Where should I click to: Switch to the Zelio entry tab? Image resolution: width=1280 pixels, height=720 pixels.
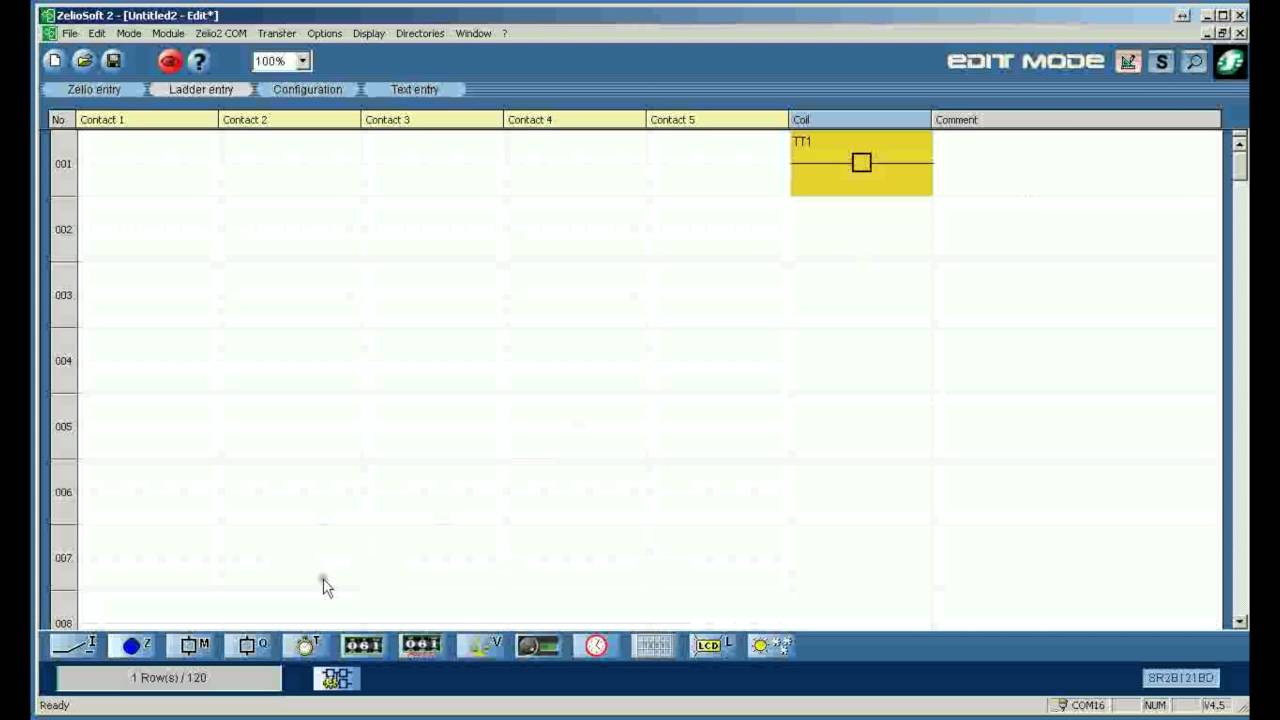click(x=94, y=89)
